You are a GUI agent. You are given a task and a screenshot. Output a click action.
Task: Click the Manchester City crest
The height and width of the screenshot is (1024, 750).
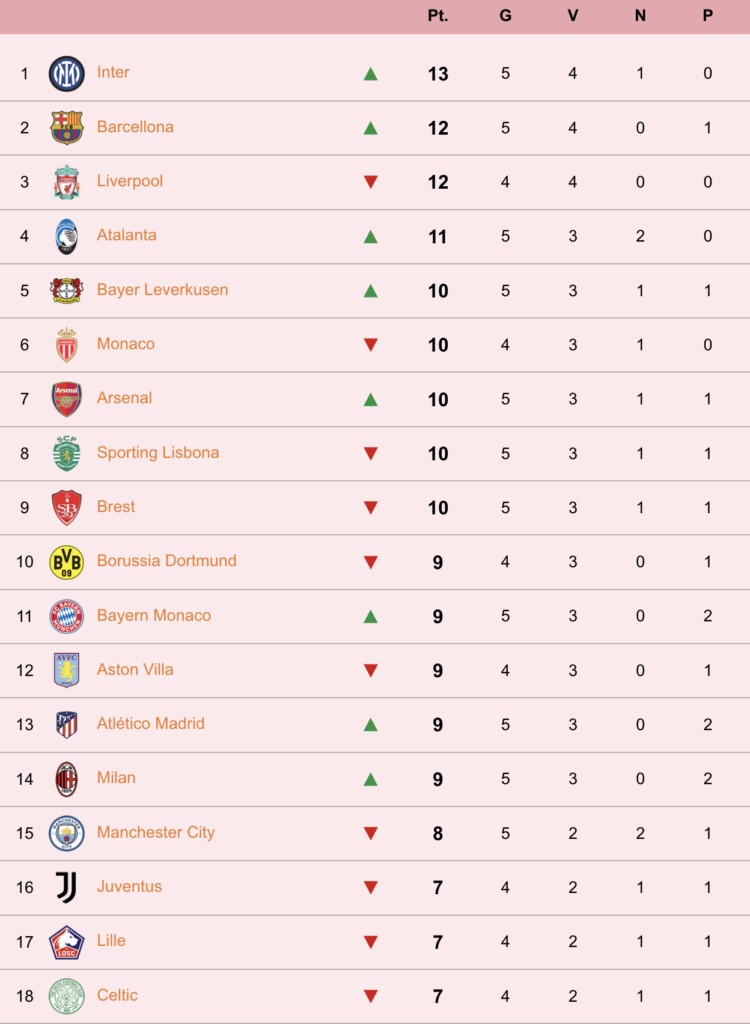tap(67, 833)
